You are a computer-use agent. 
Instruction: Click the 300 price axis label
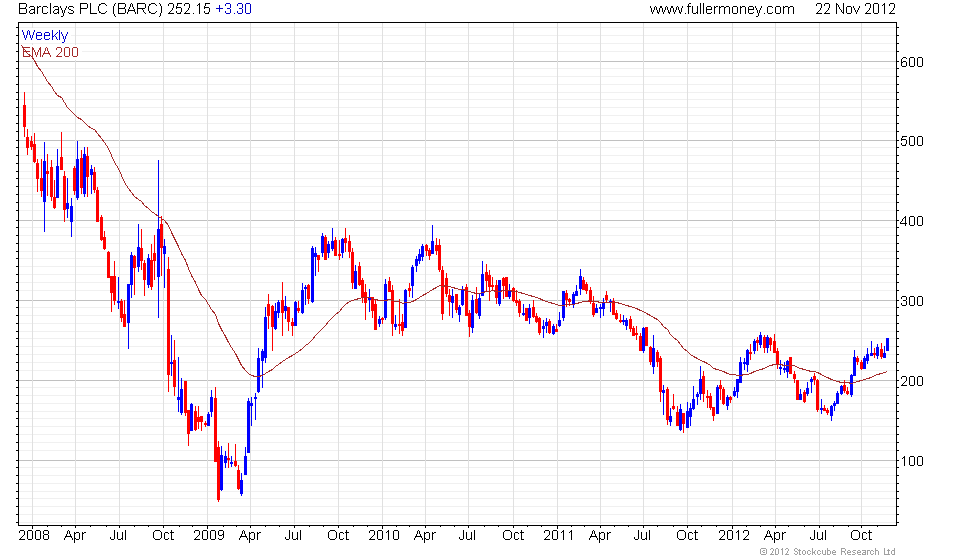tap(911, 301)
